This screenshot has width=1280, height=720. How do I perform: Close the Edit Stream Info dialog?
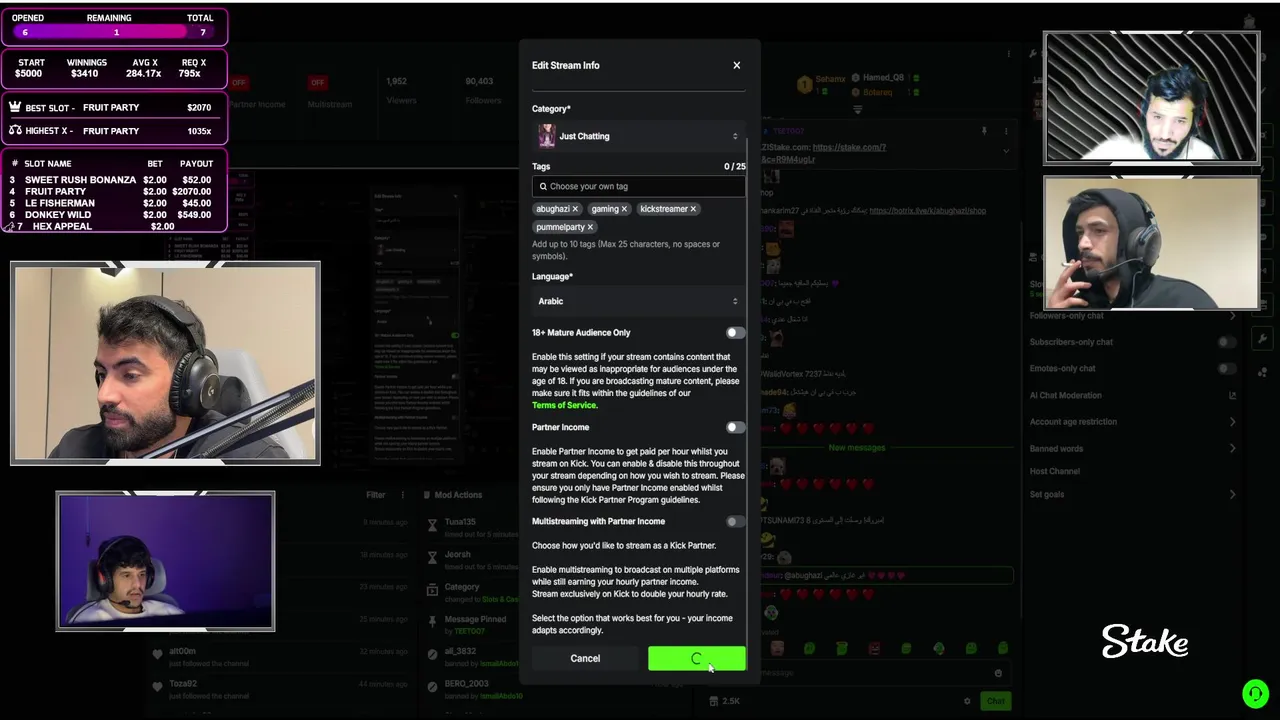click(737, 65)
